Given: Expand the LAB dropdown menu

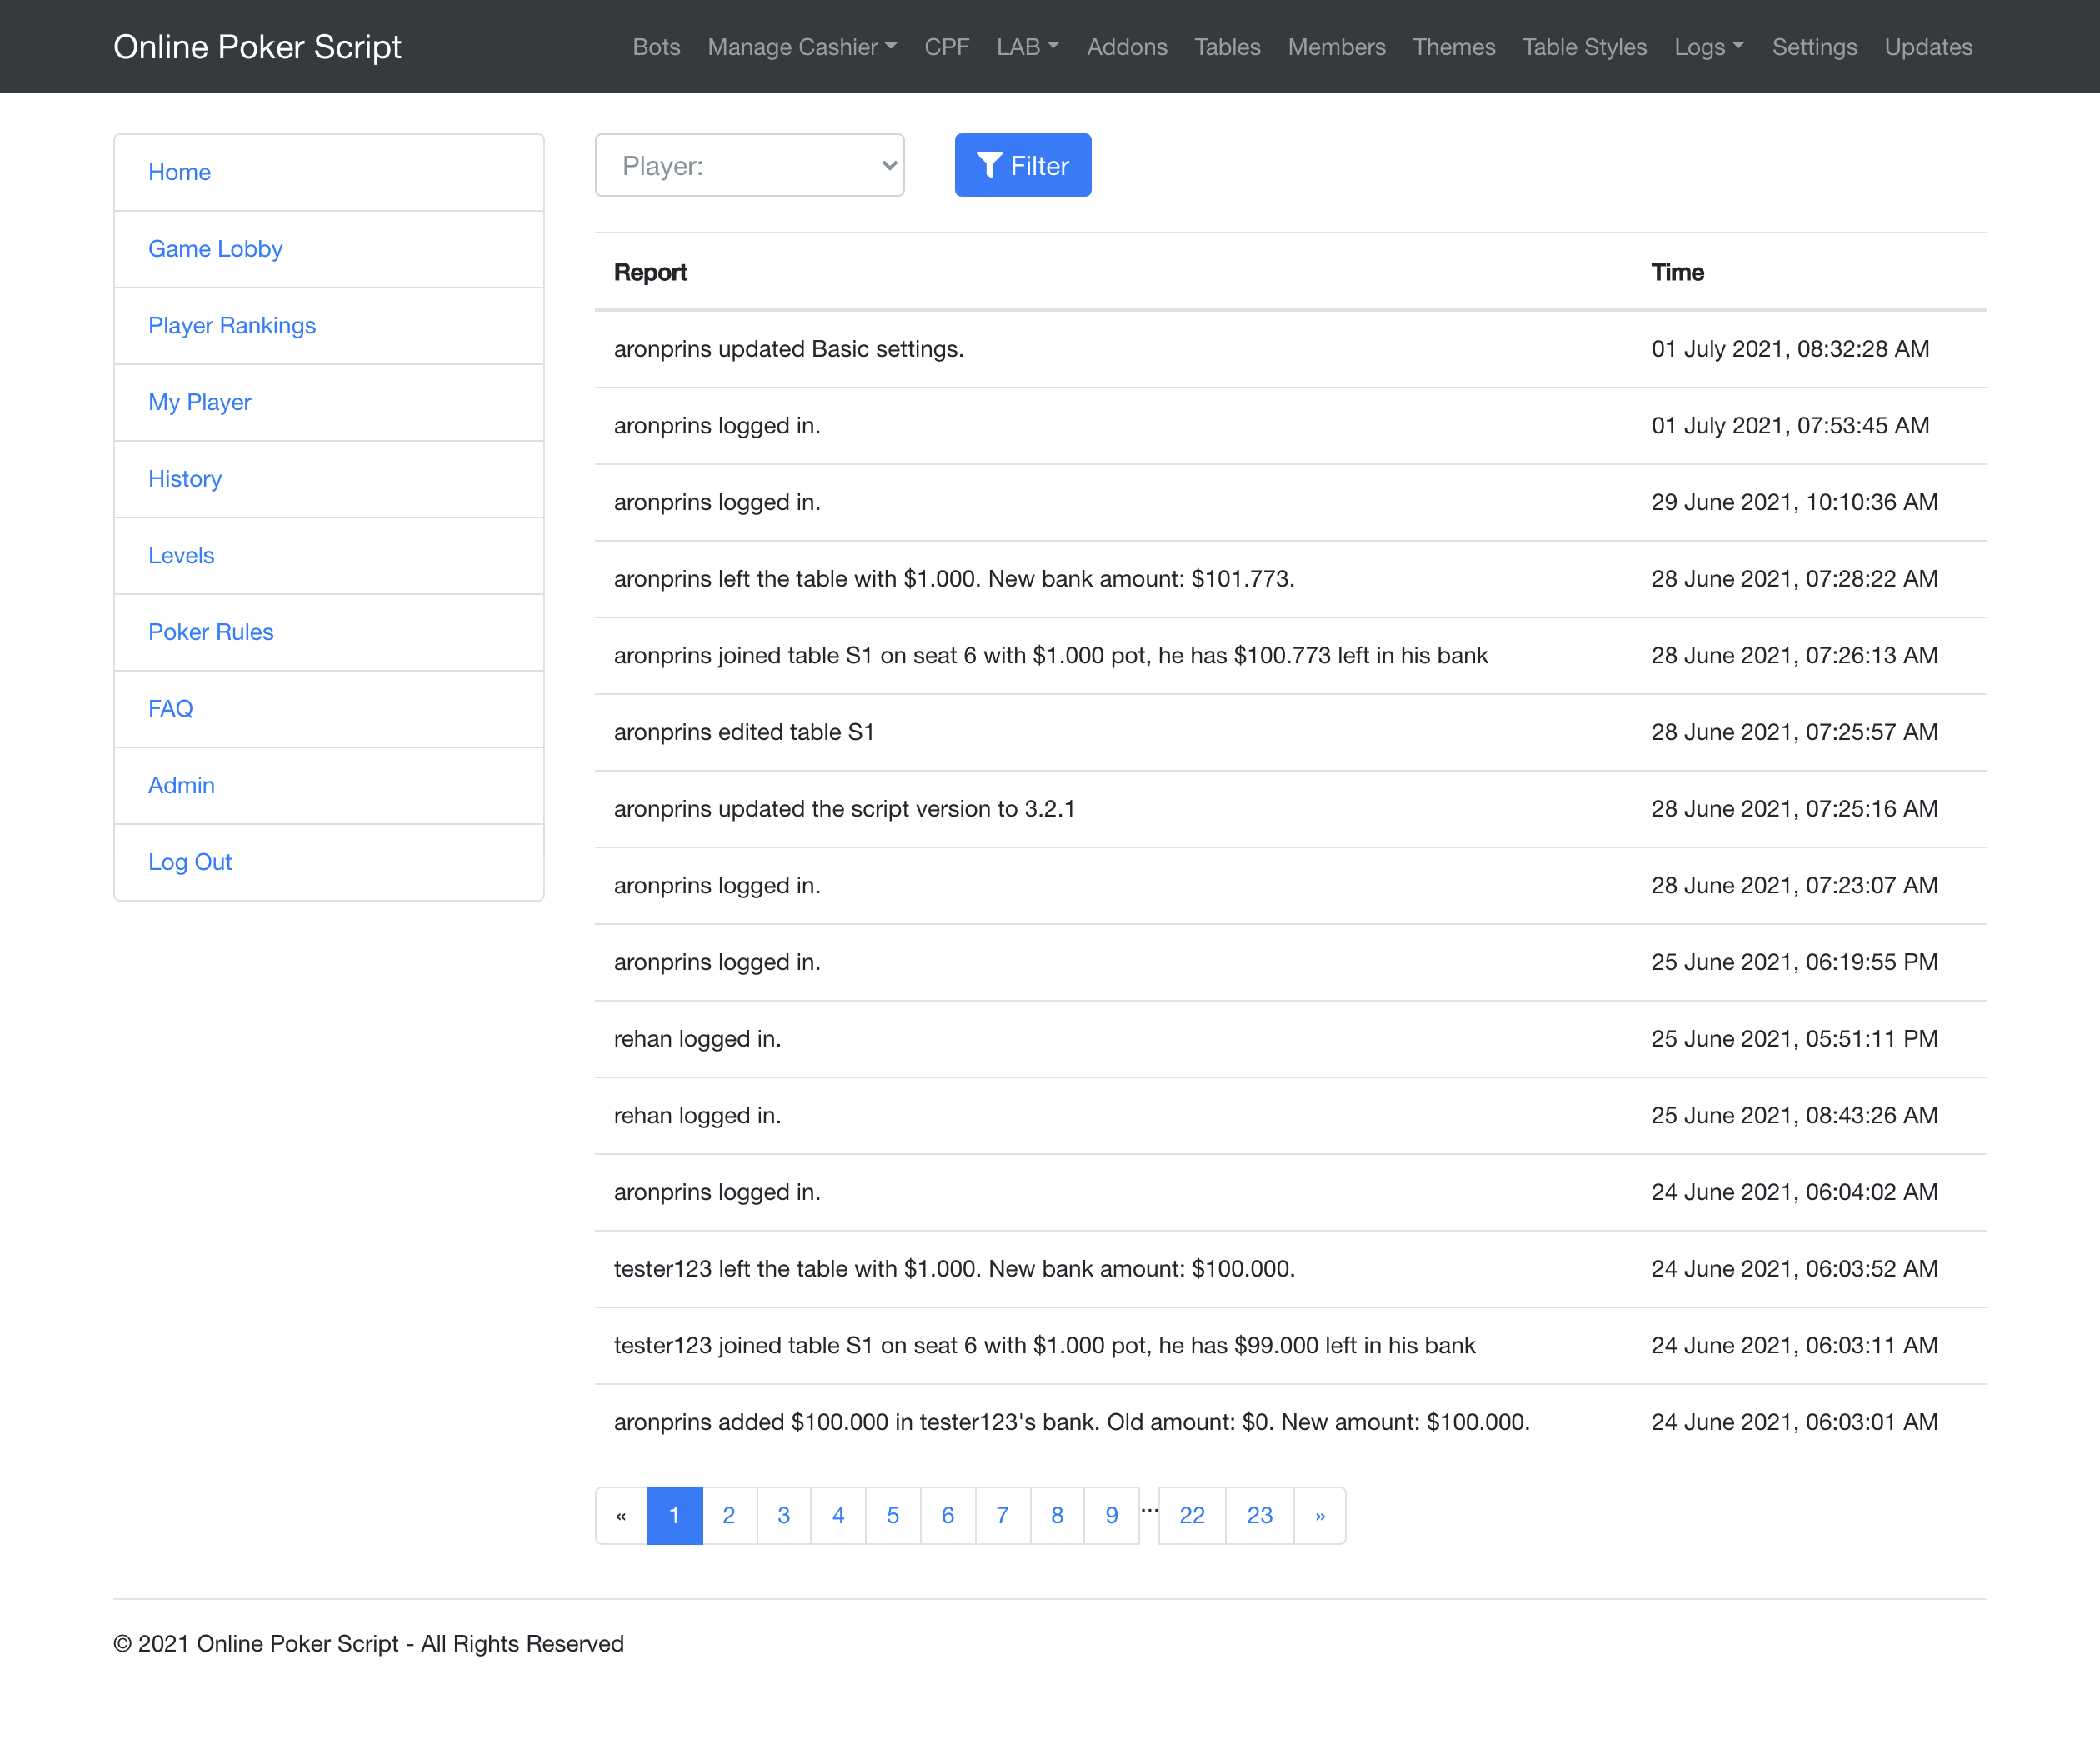Looking at the screenshot, I should pos(1027,47).
